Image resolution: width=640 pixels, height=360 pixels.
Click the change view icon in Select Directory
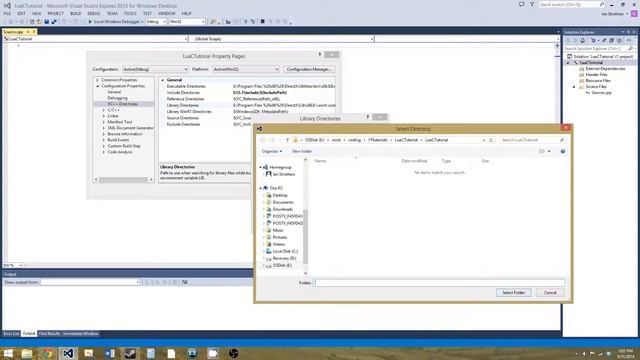coord(542,151)
